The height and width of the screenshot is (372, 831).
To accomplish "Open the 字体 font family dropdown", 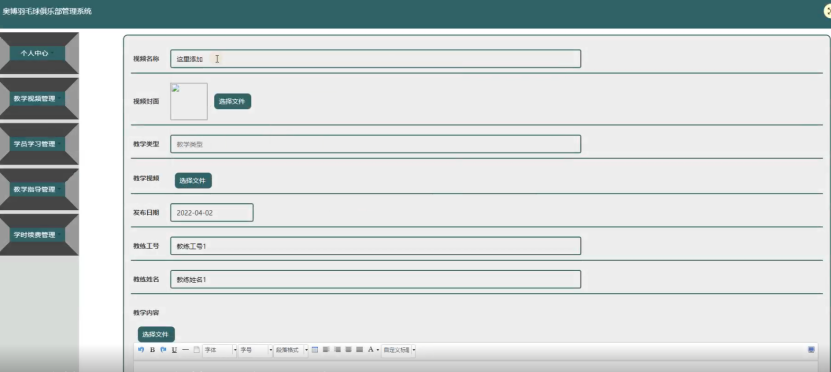I will pyautogui.click(x=219, y=350).
